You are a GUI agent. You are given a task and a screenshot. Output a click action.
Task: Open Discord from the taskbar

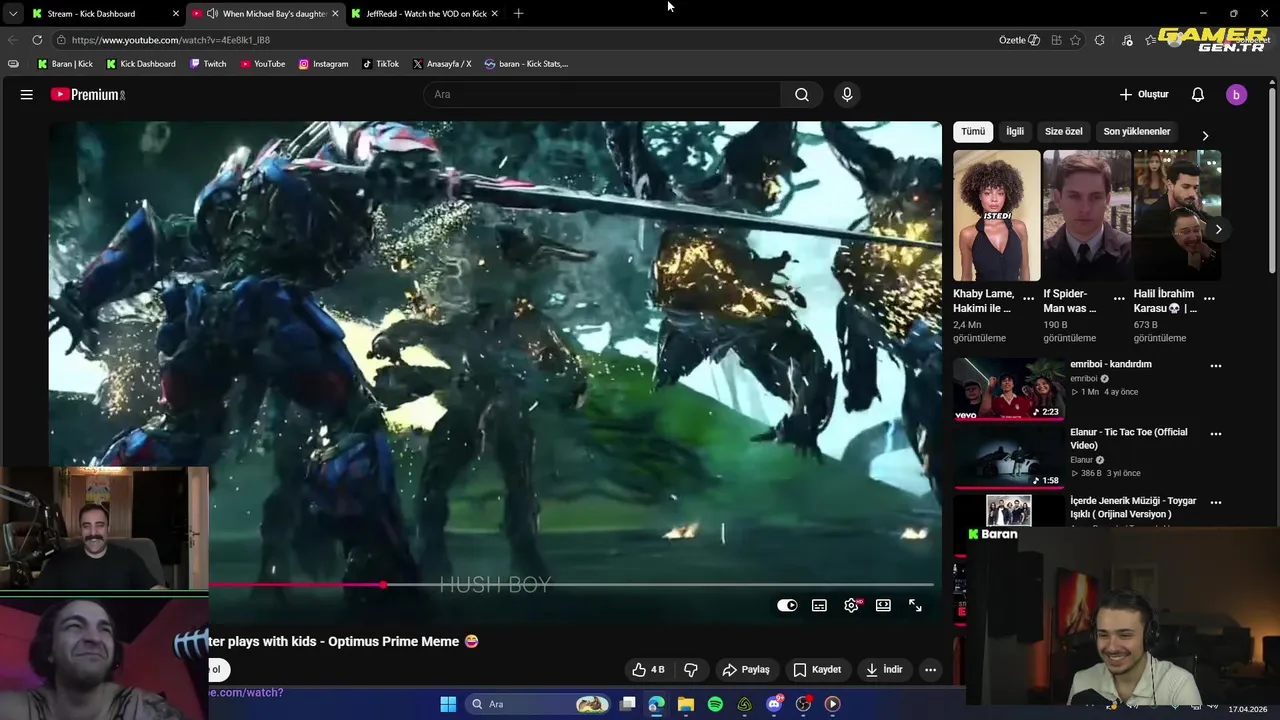pos(774,704)
